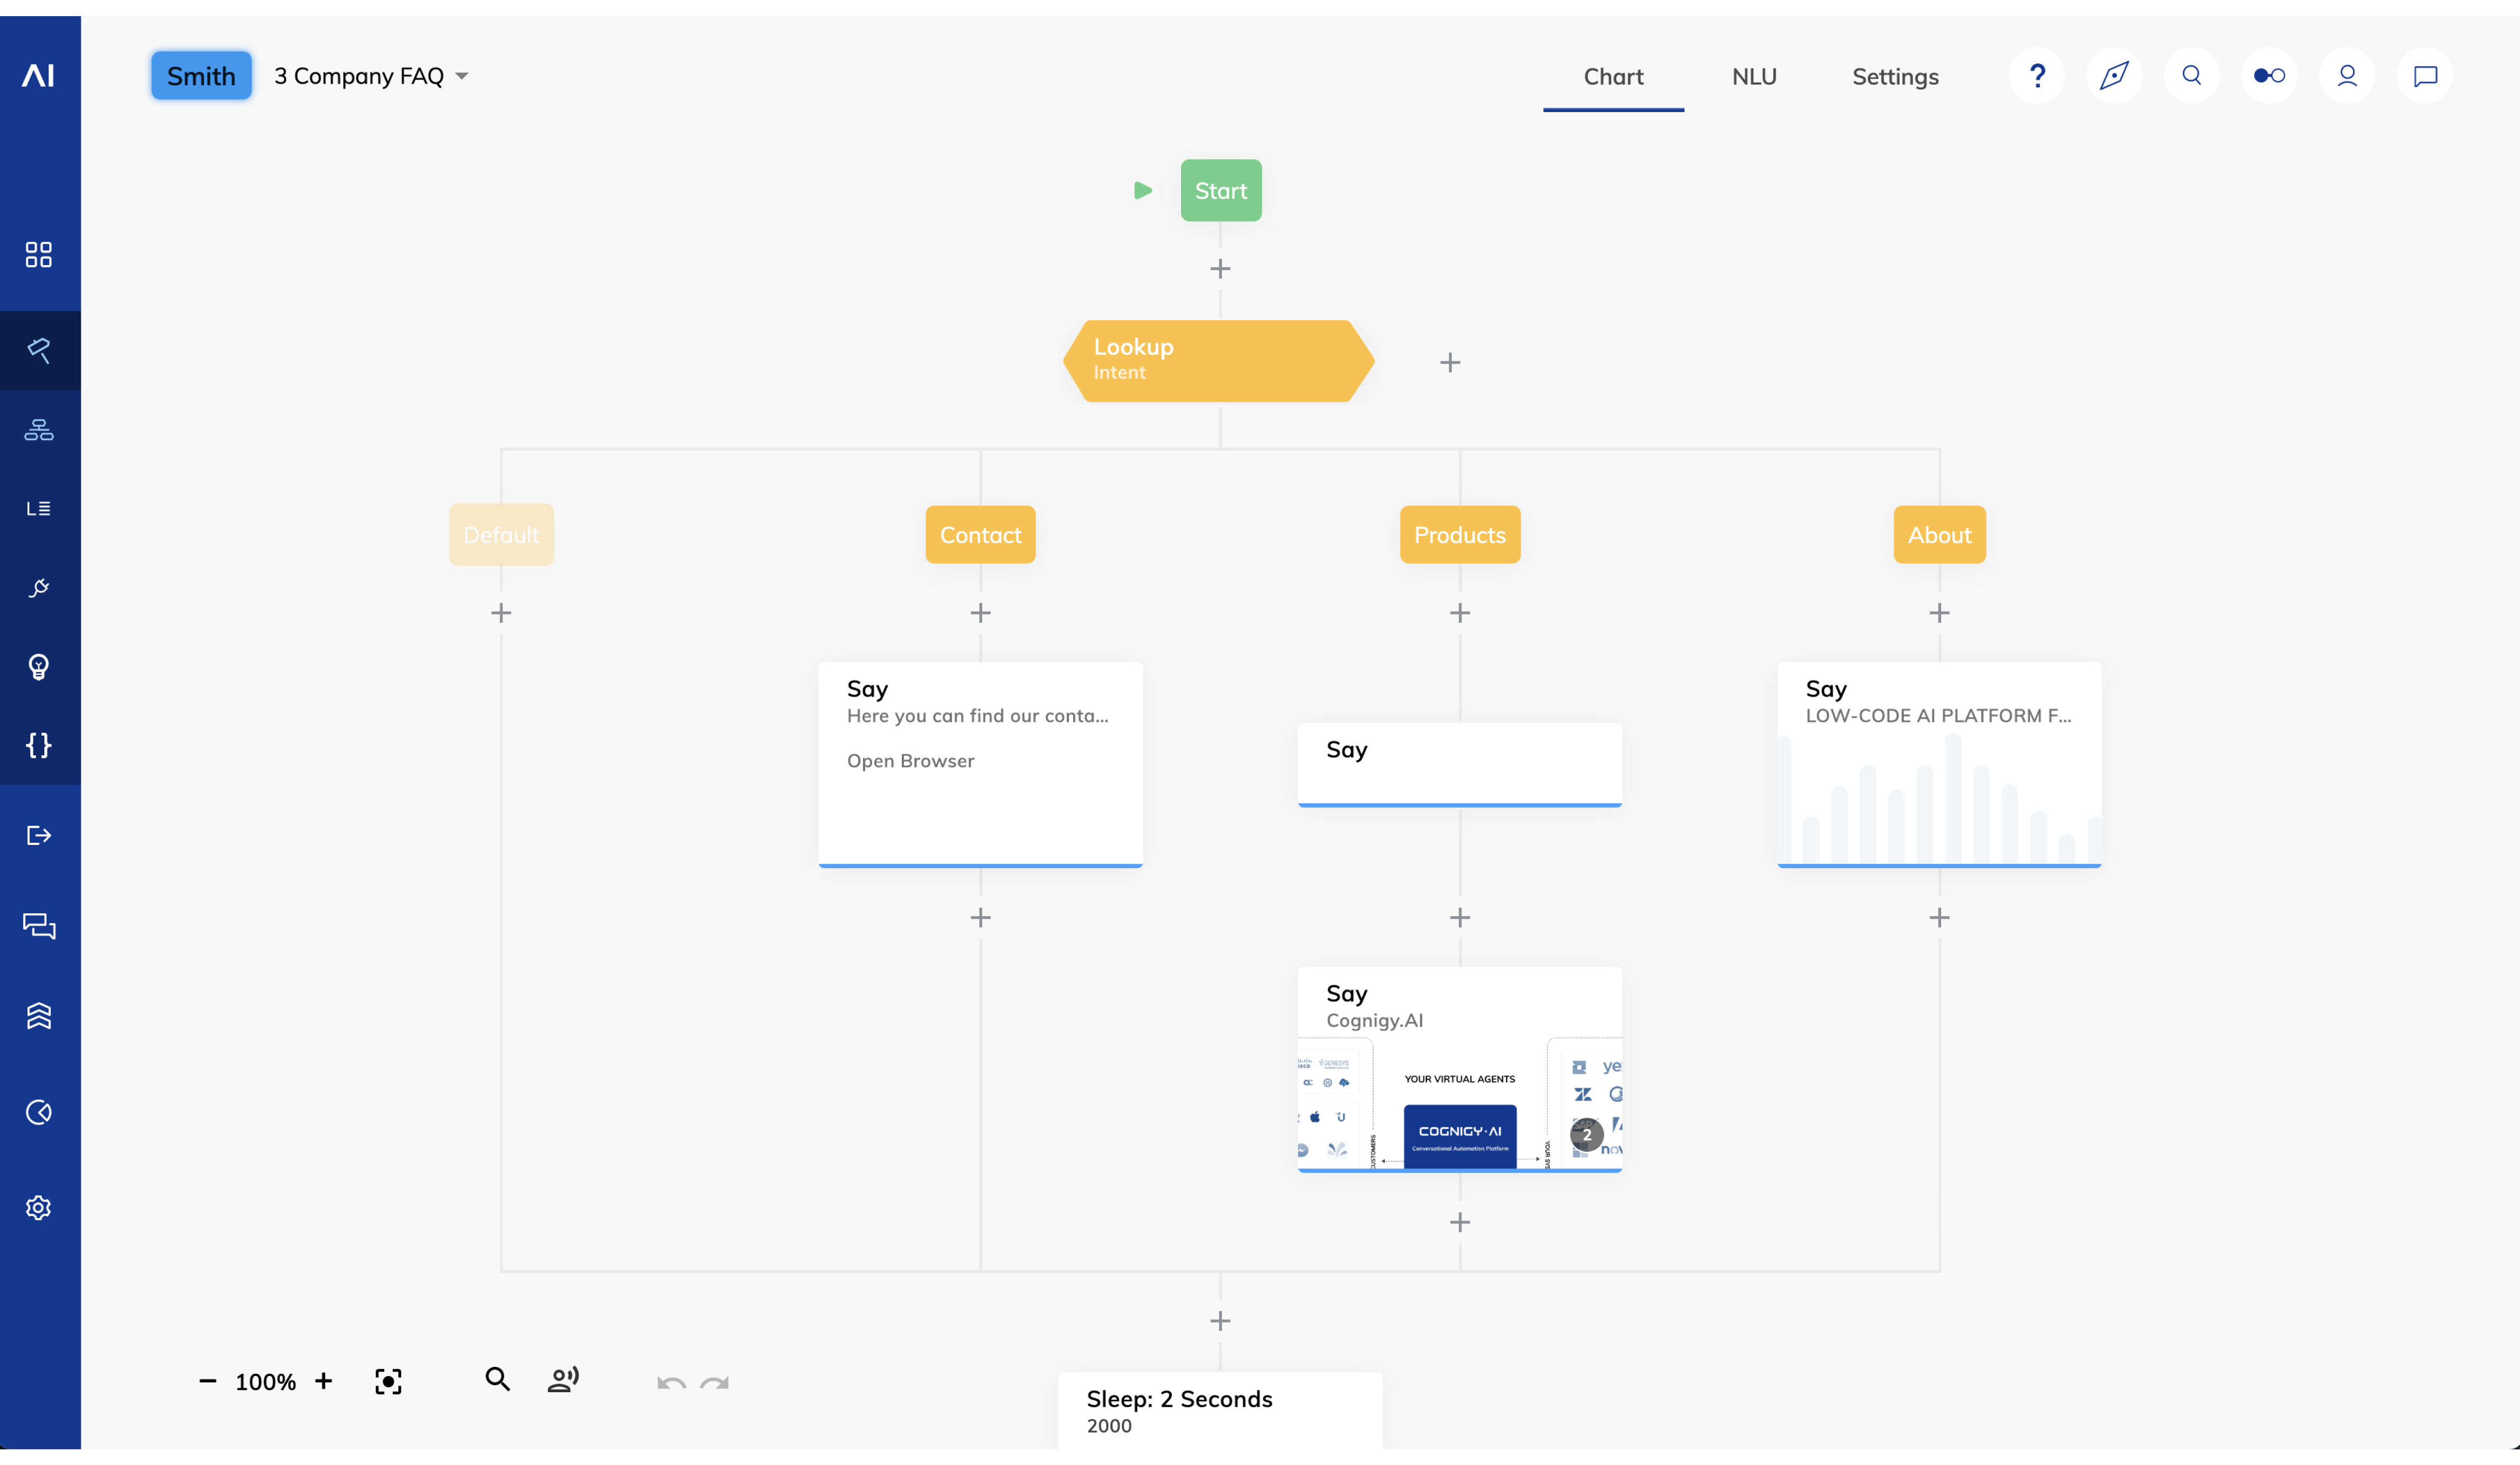Select the Products case node
The width and height of the screenshot is (2520, 1465).
1460,534
